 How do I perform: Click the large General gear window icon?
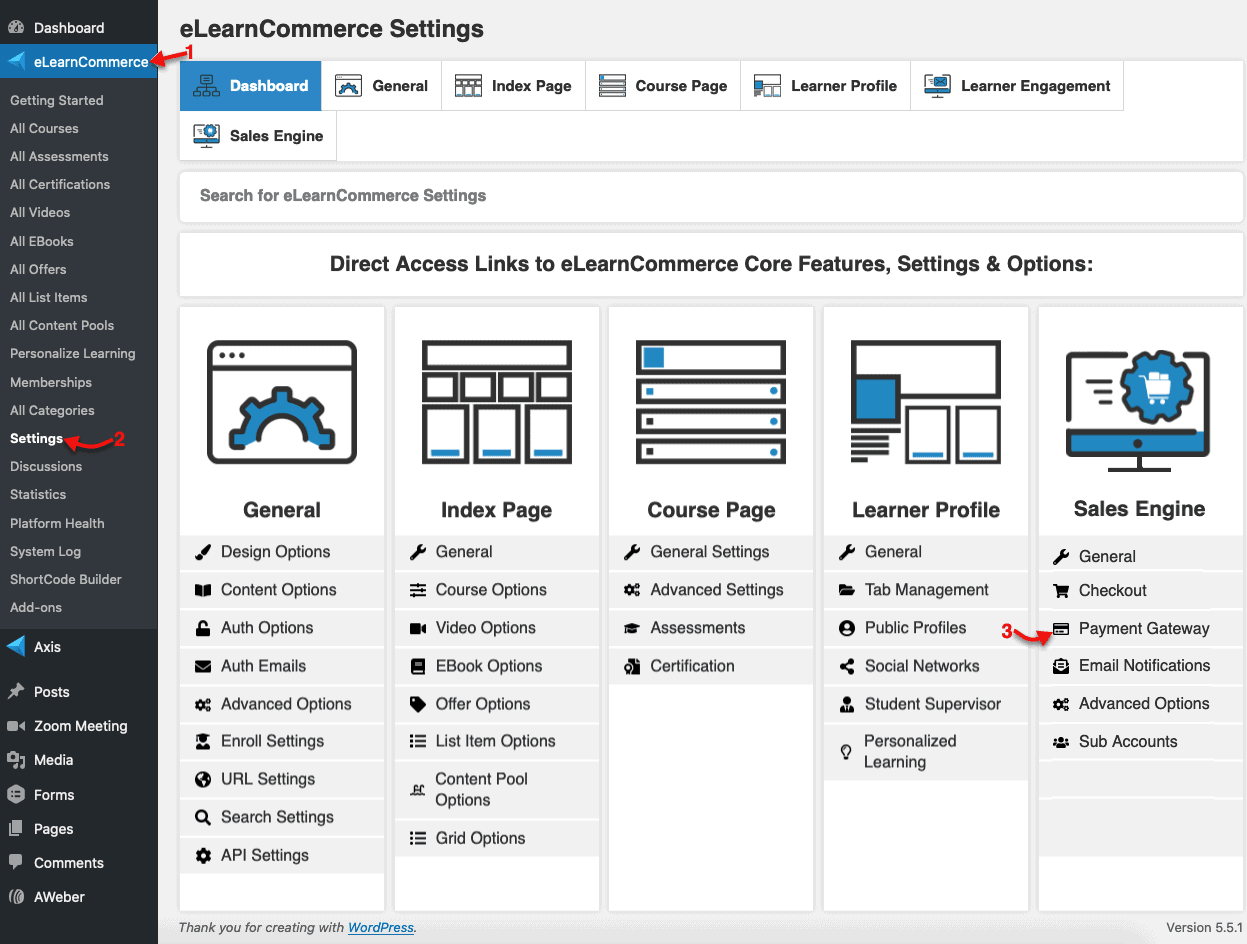[x=281, y=402]
